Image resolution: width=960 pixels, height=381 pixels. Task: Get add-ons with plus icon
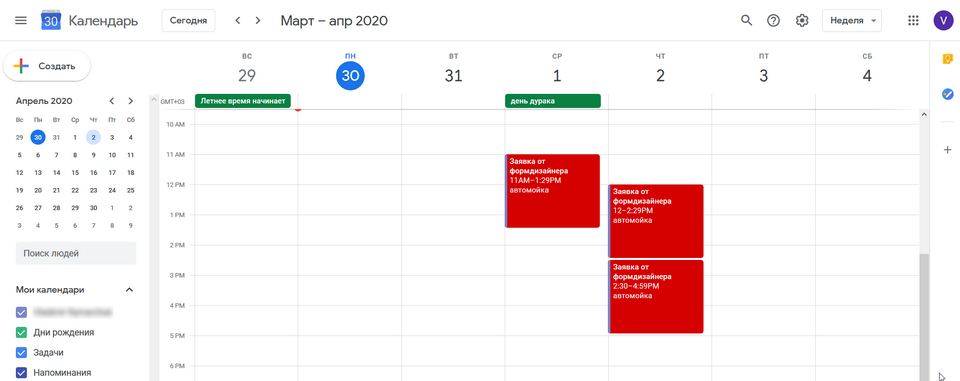click(947, 149)
